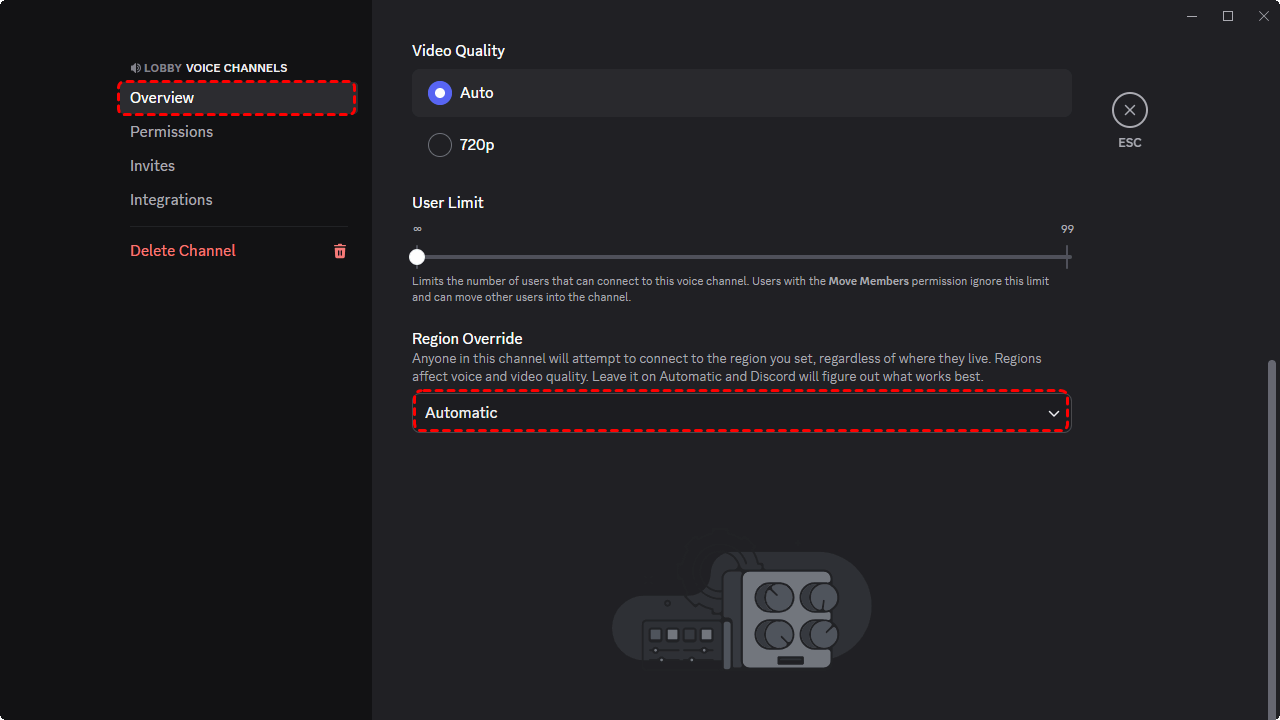Click the audio mixer illustration at the bottom
Image resolution: width=1280 pixels, height=720 pixels.
pos(741,605)
